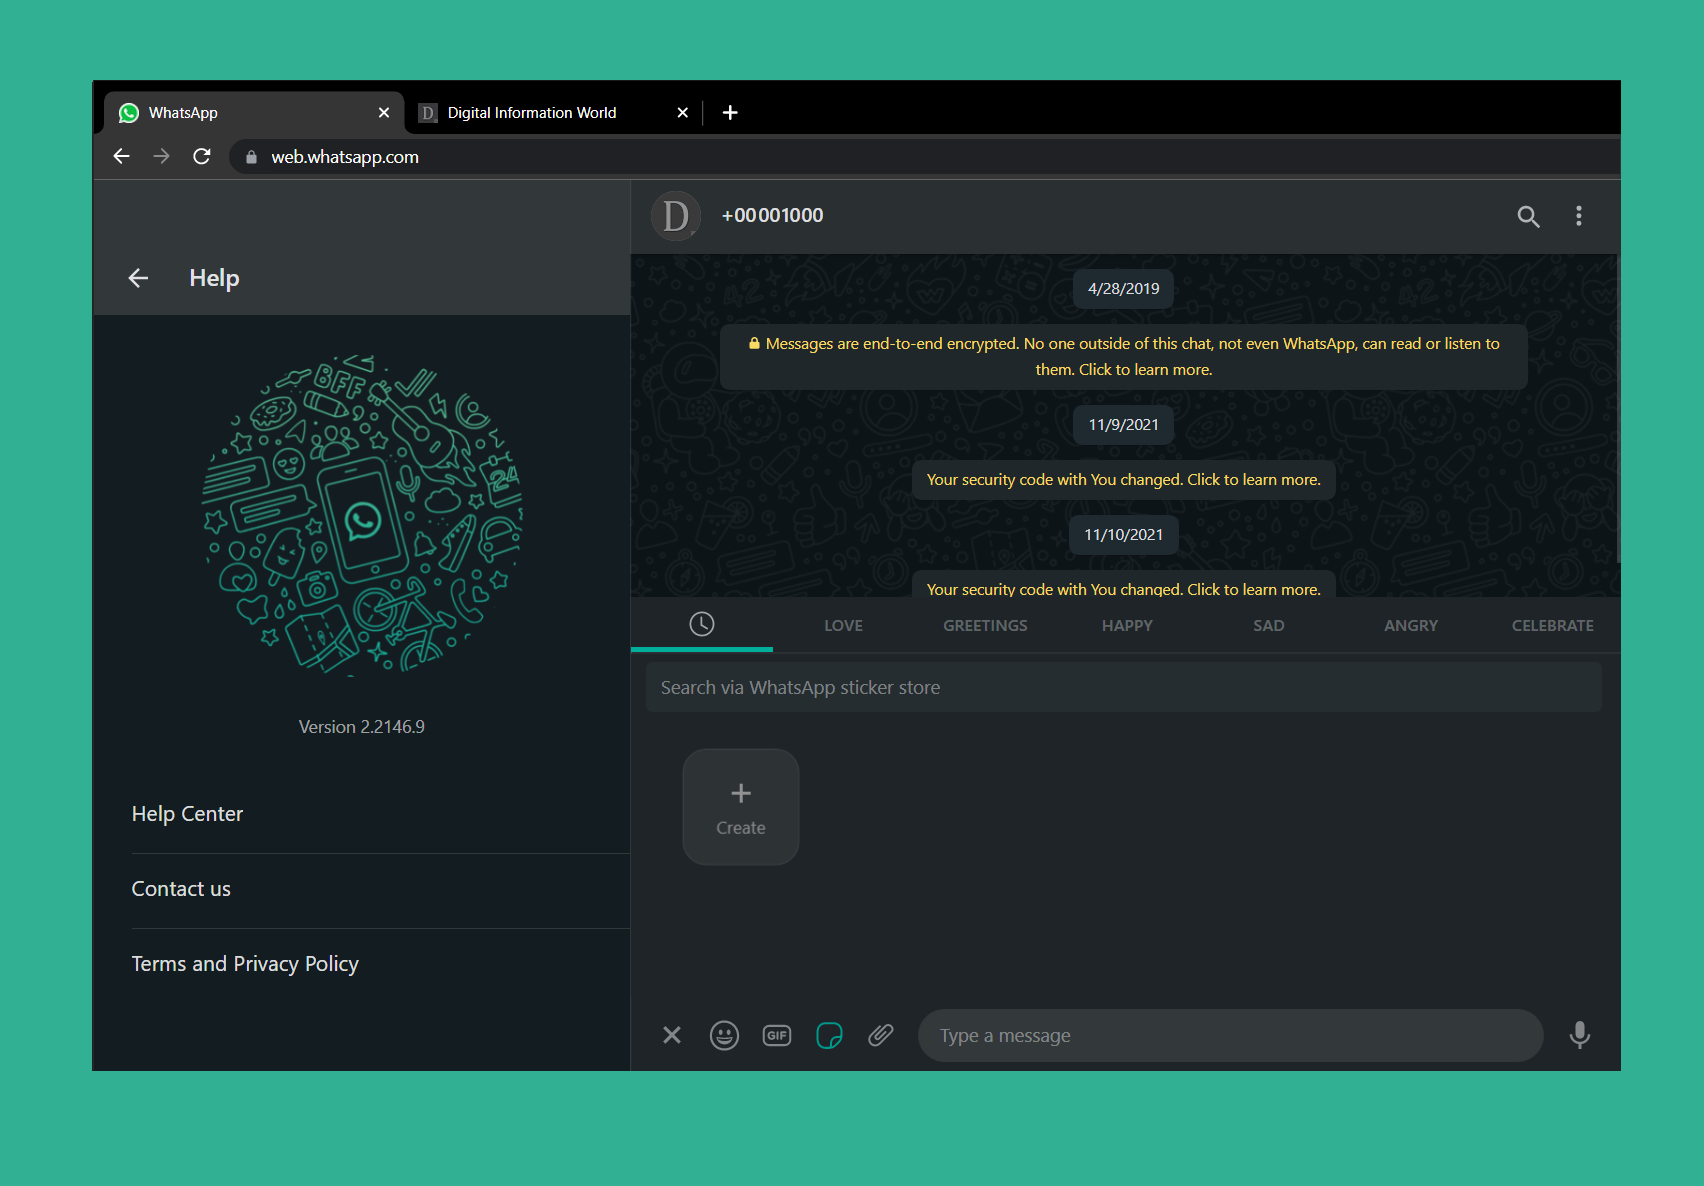Reload the web.whatsapp.com page
The width and height of the screenshot is (1704, 1186).
tap(202, 156)
